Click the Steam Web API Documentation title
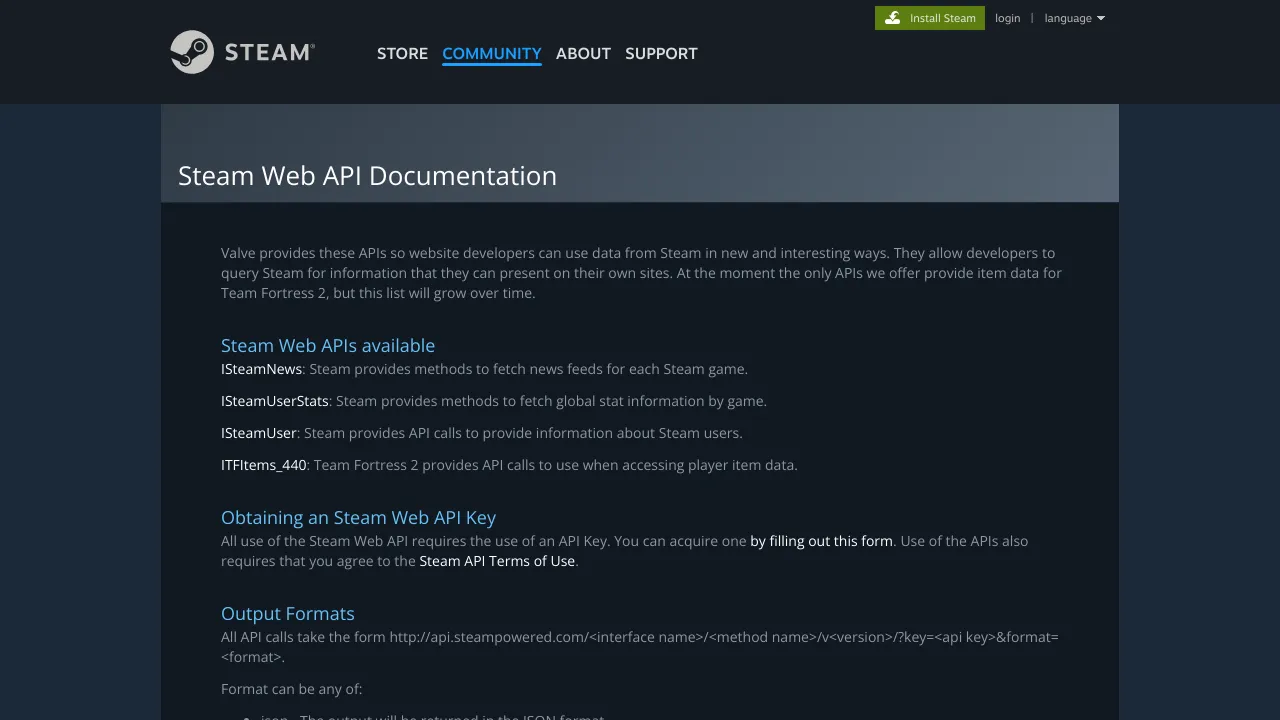The image size is (1280, 720). click(x=367, y=175)
